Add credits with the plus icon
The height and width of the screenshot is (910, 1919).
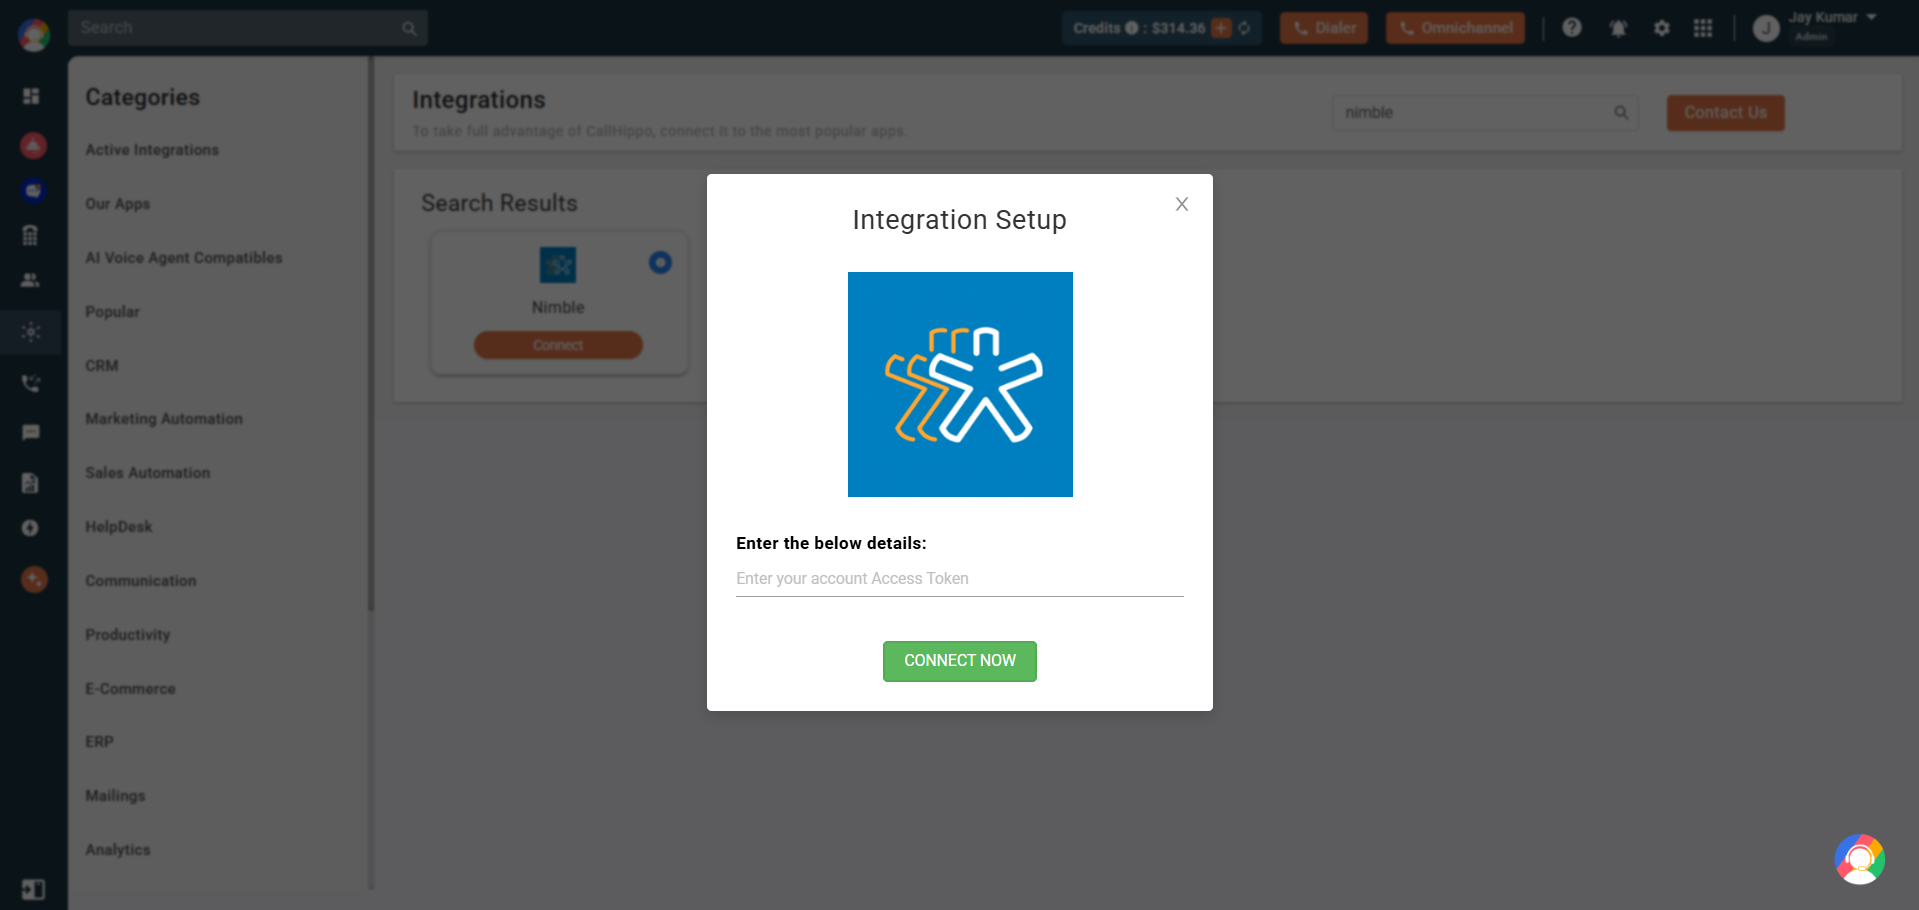point(1221,28)
